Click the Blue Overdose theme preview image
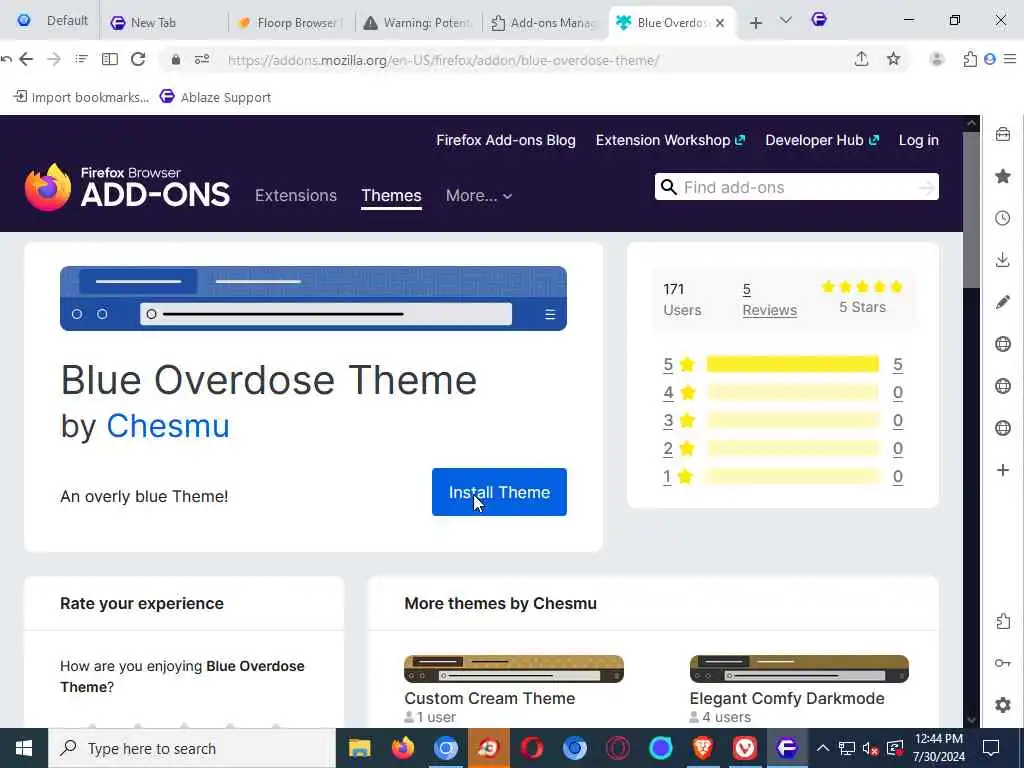The image size is (1024, 768). click(313, 298)
